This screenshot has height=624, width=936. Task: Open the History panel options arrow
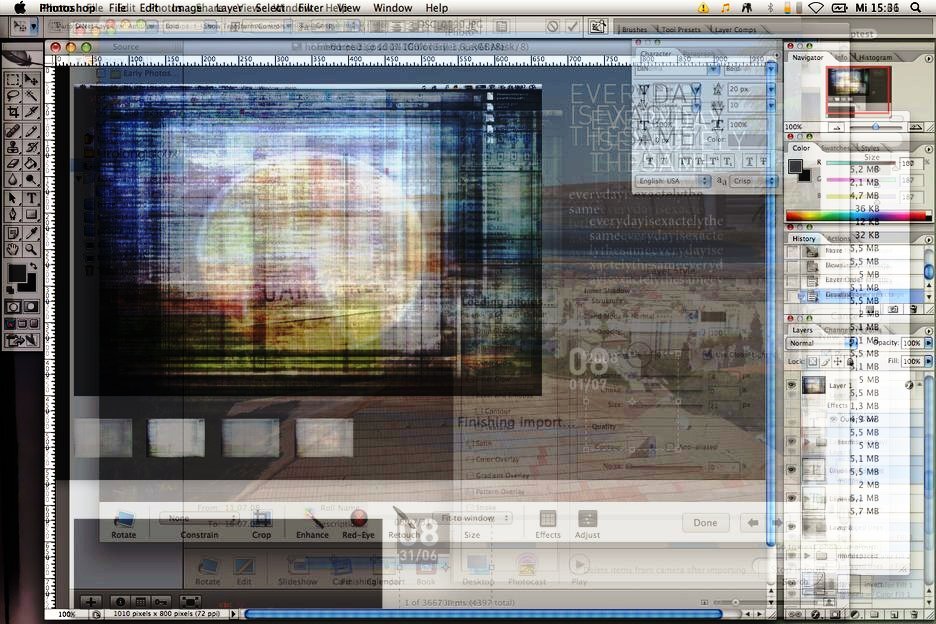click(928, 239)
